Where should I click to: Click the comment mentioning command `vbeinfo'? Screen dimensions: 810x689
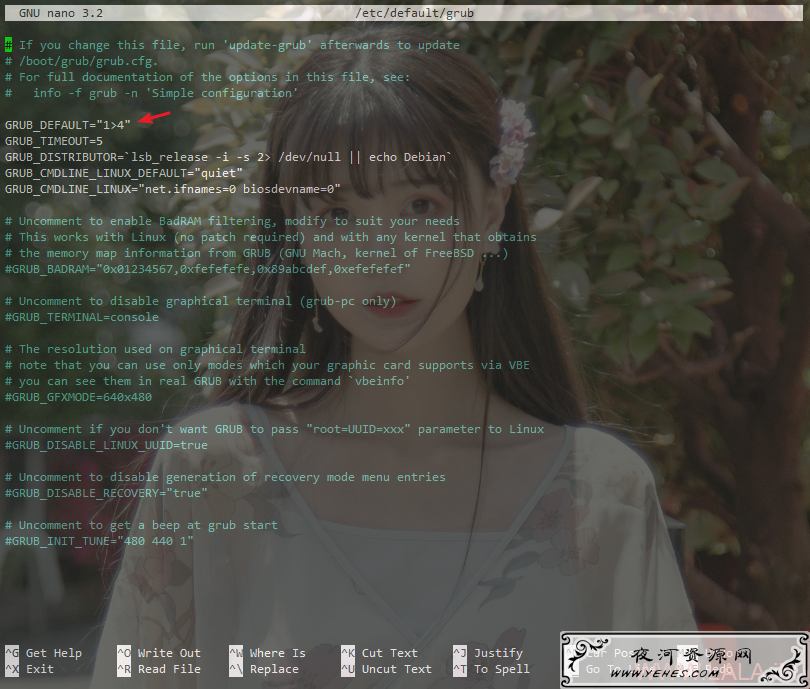click(x=208, y=381)
